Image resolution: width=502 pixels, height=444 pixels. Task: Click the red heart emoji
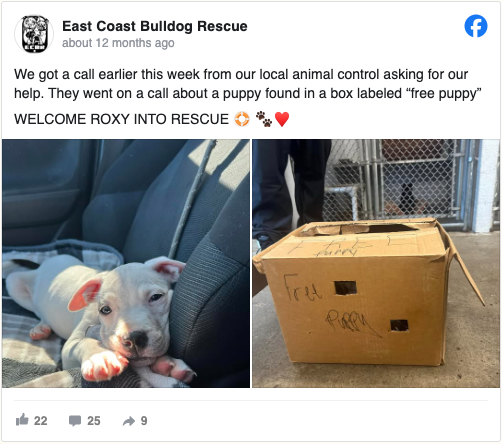282,119
